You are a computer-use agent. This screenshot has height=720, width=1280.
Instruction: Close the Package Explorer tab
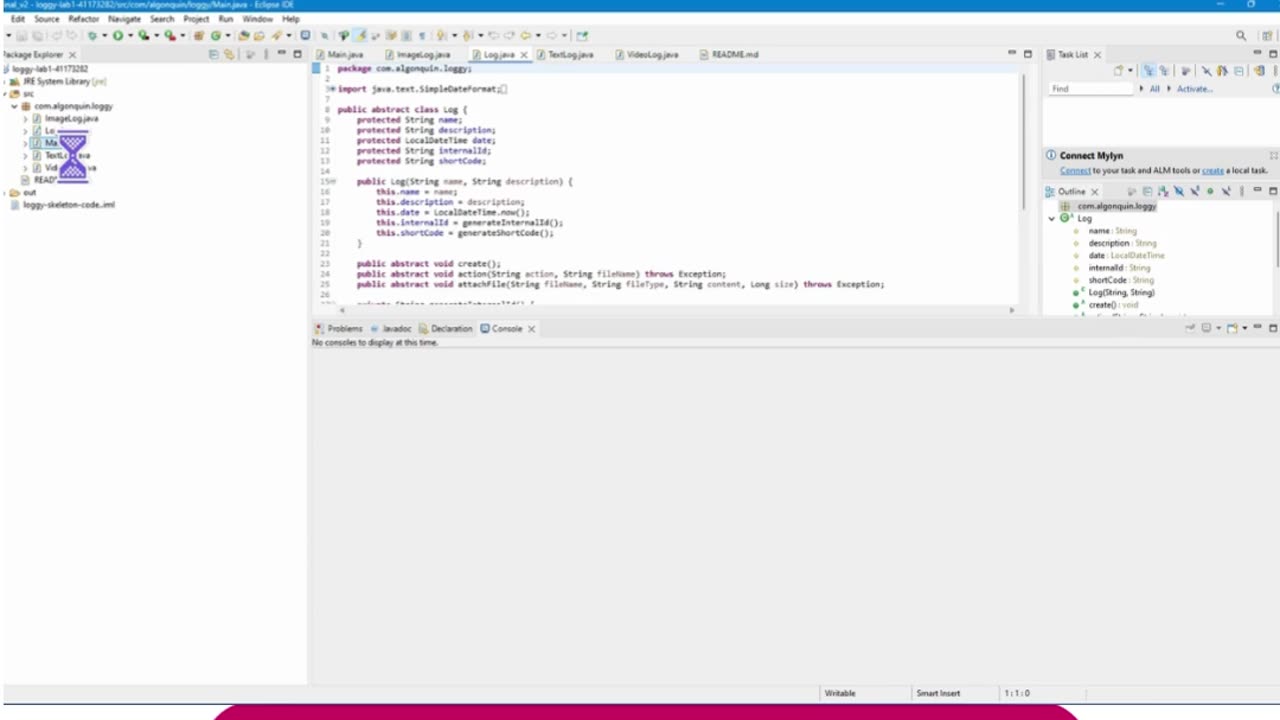click(x=72, y=54)
